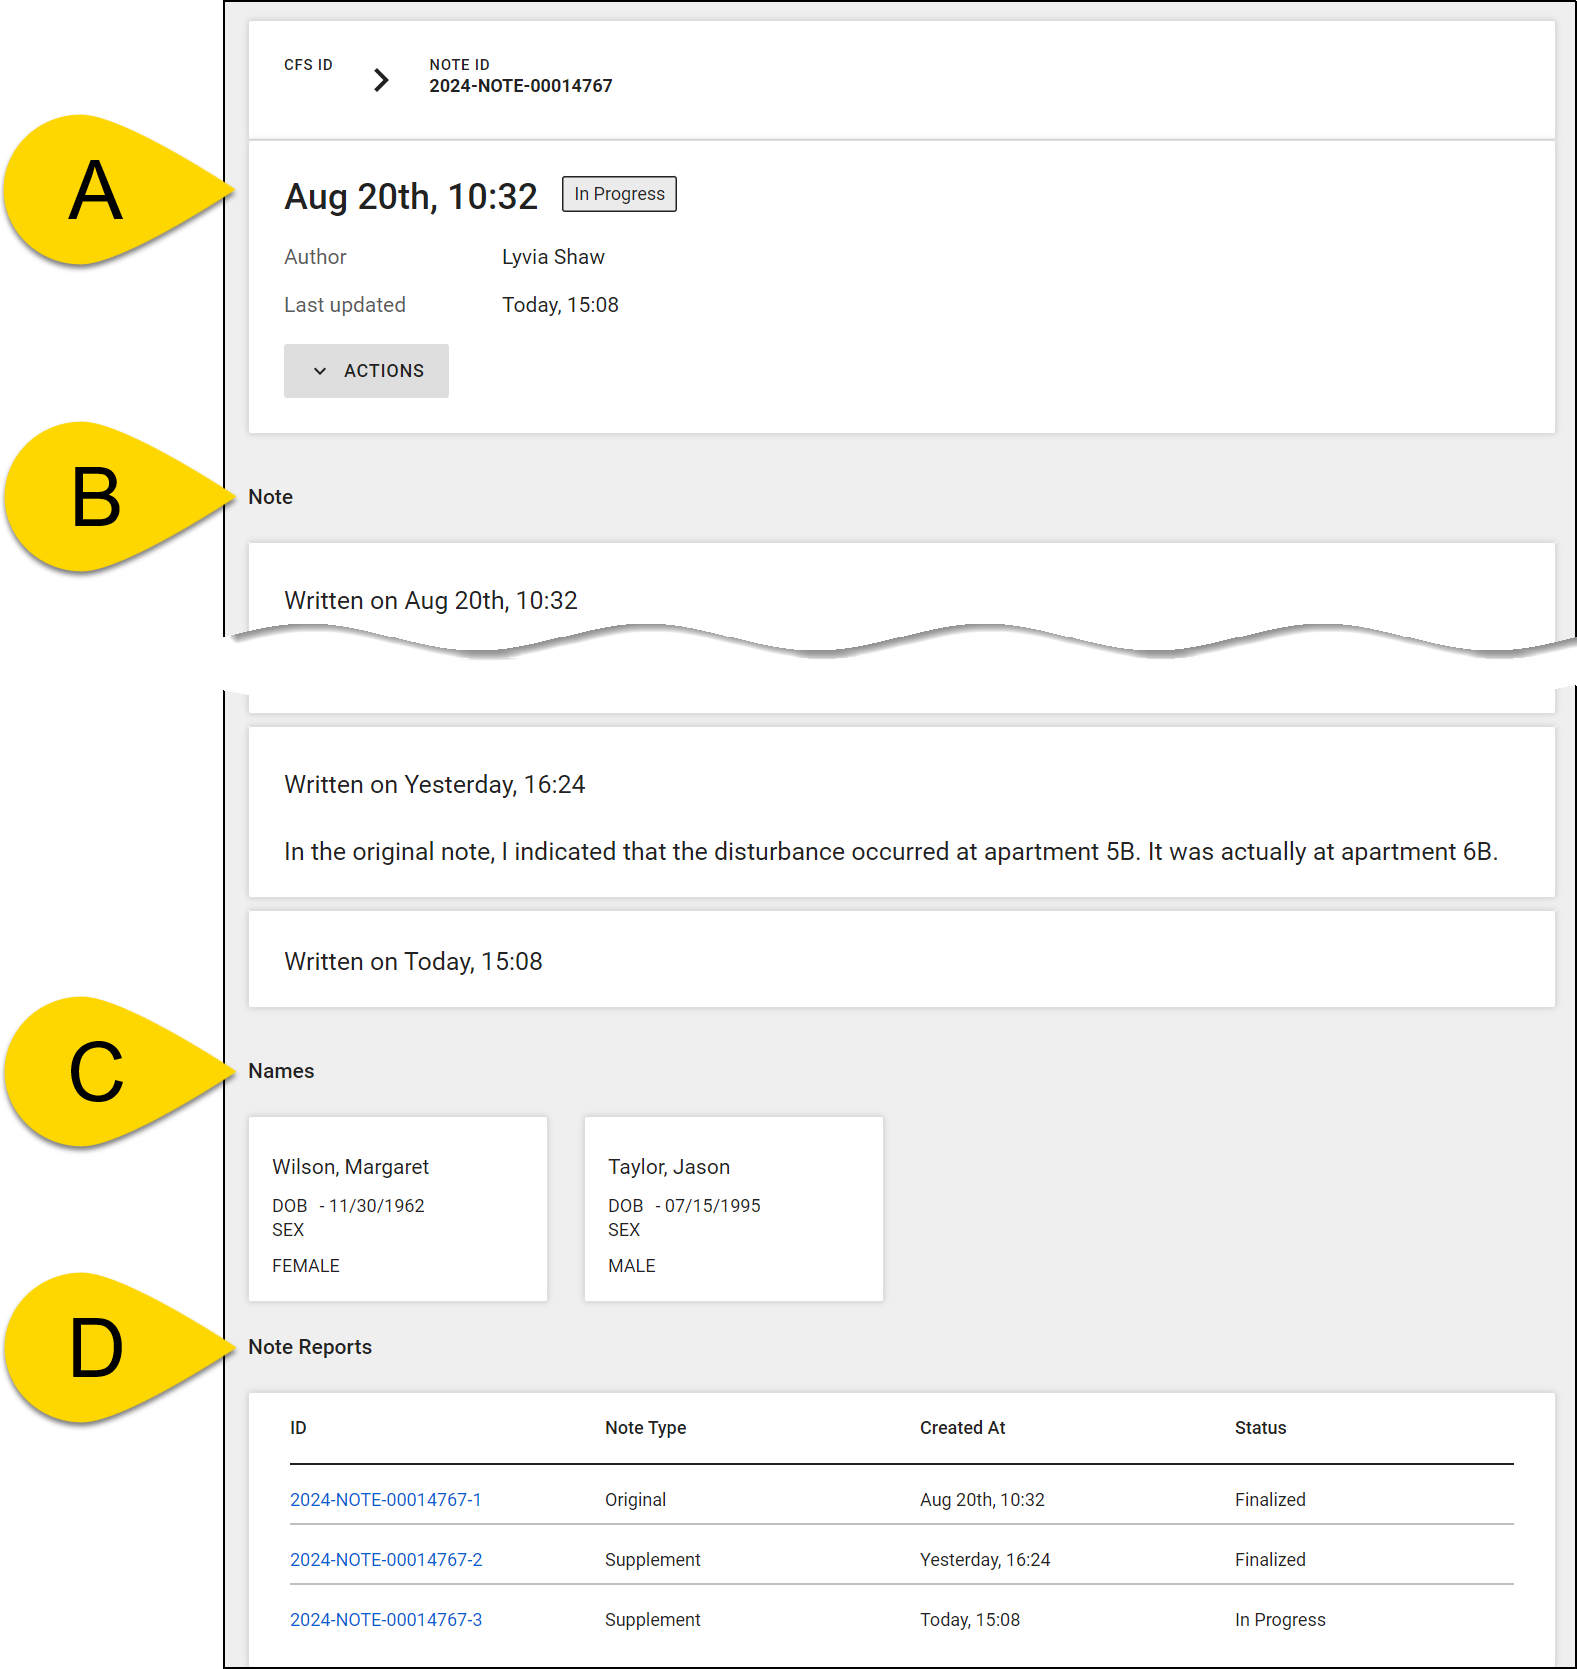1577x1669 pixels.
Task: Click the chevron inside the ACTIONS button
Action: point(320,371)
